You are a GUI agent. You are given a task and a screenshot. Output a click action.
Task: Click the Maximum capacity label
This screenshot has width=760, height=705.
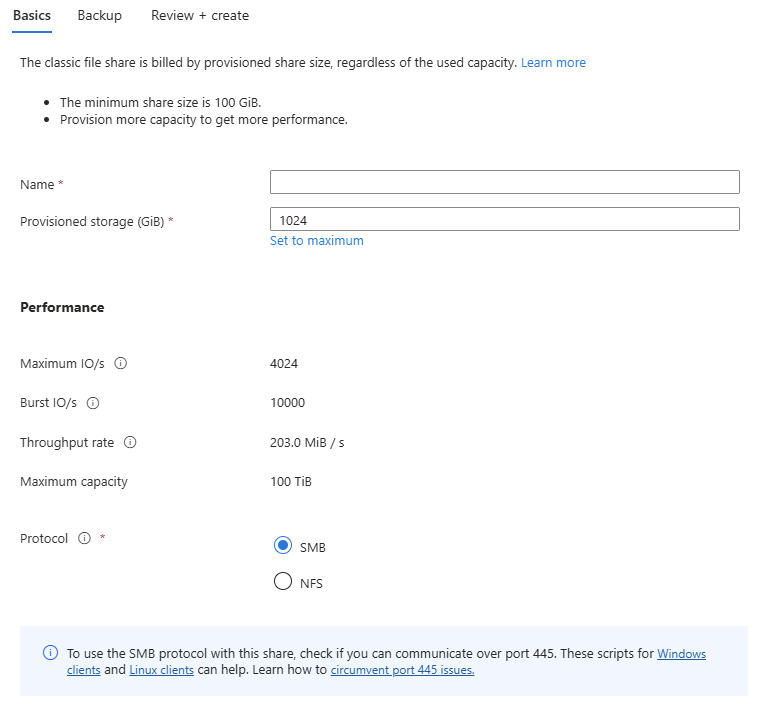74,482
